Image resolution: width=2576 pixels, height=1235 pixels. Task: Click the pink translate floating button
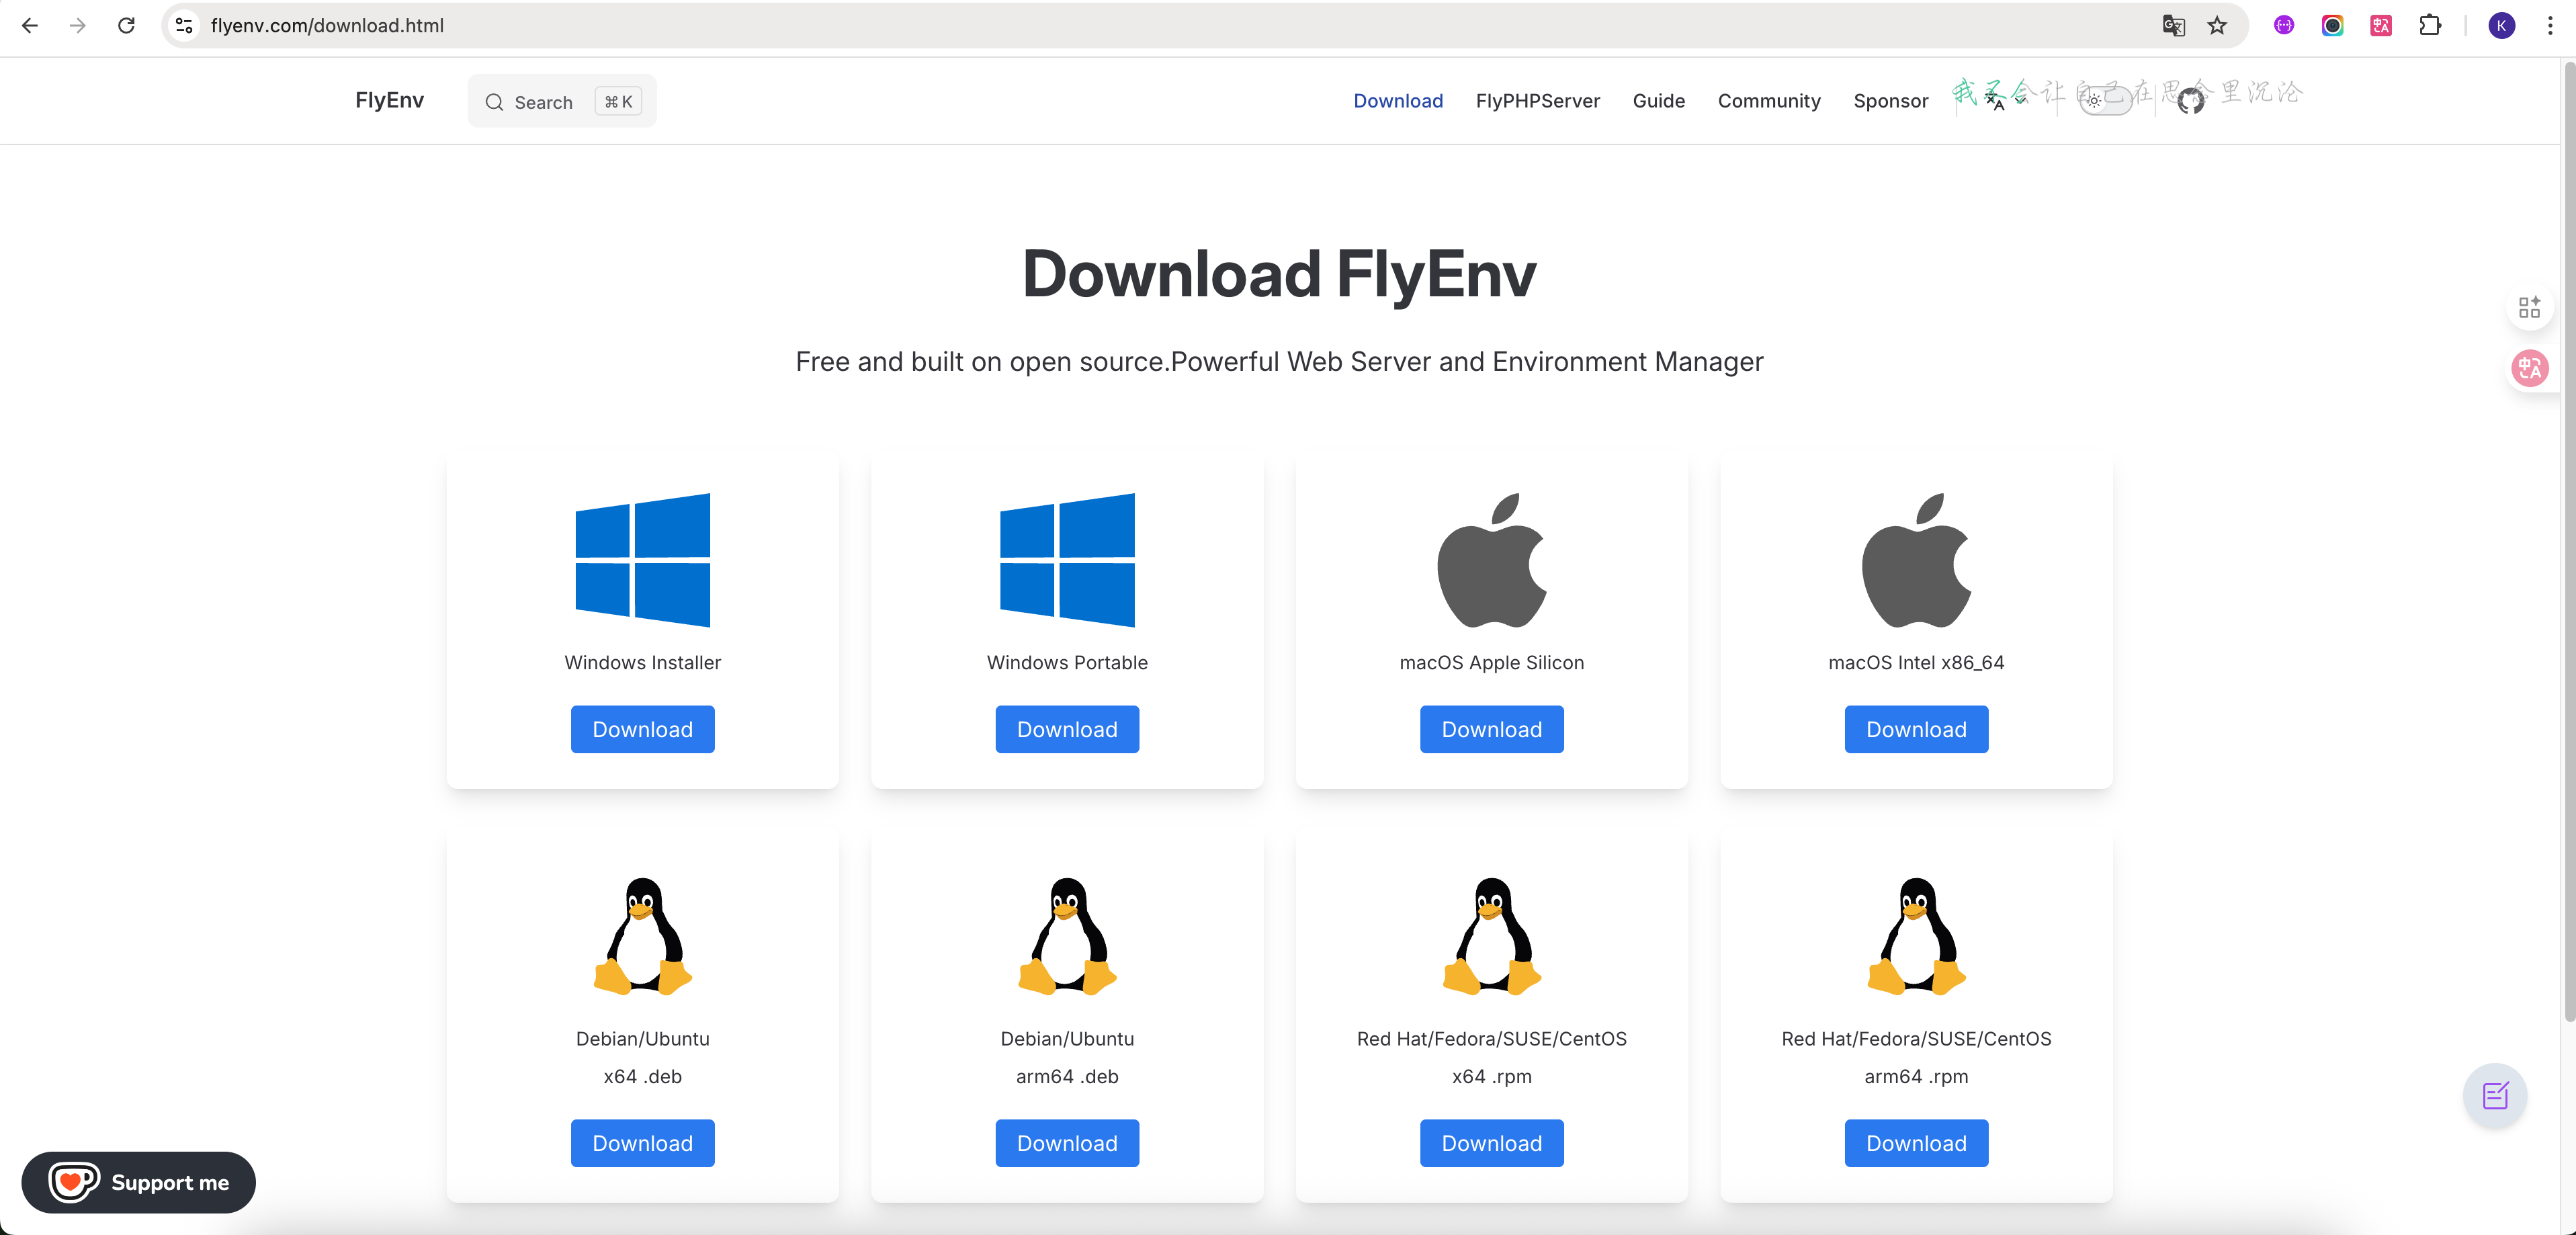click(x=2529, y=368)
